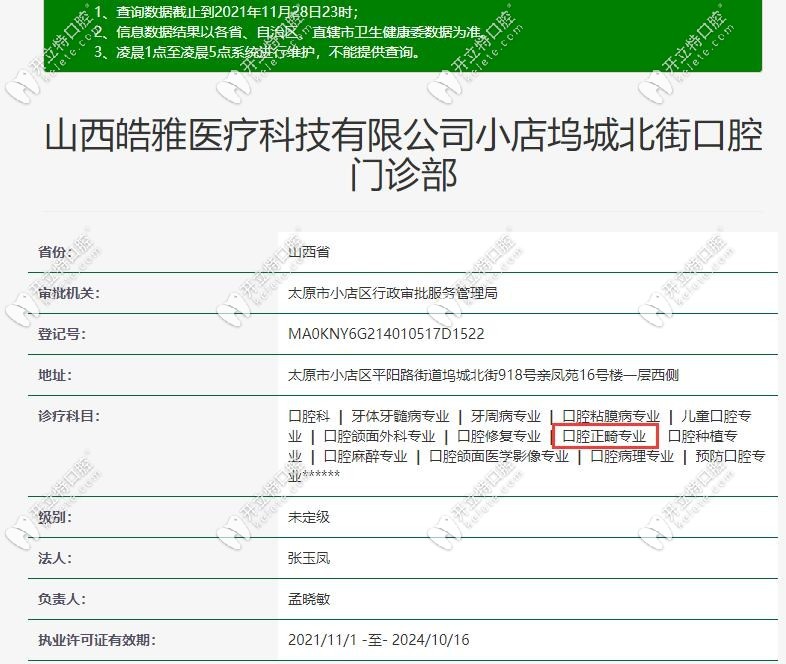
Task: Select registration number MA0KNY6G214010517D1522
Action: (x=386, y=334)
